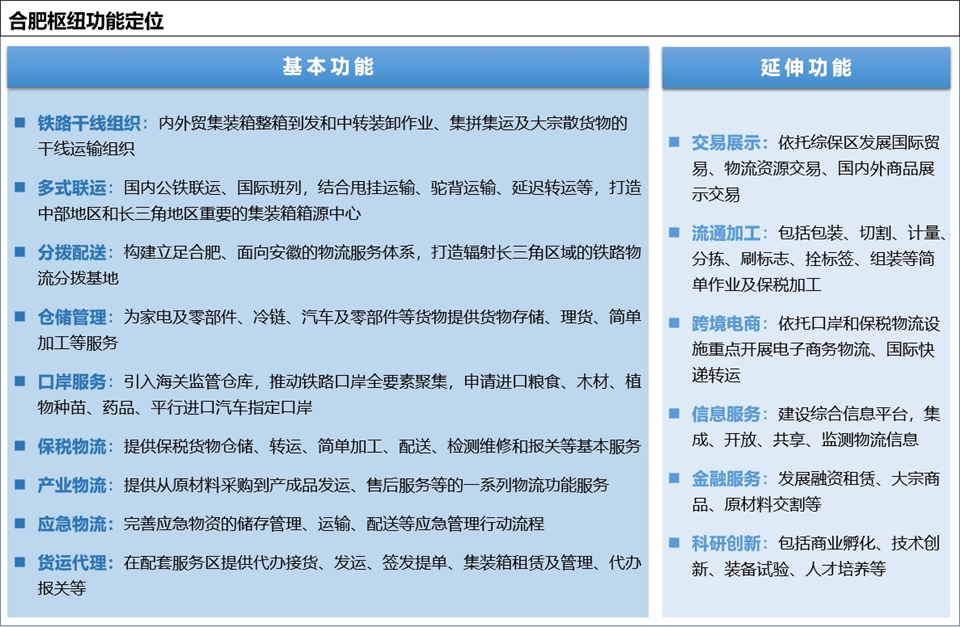The width and height of the screenshot is (960, 627).
Task: Click the text 干线运输组织
Action: pos(86,149)
